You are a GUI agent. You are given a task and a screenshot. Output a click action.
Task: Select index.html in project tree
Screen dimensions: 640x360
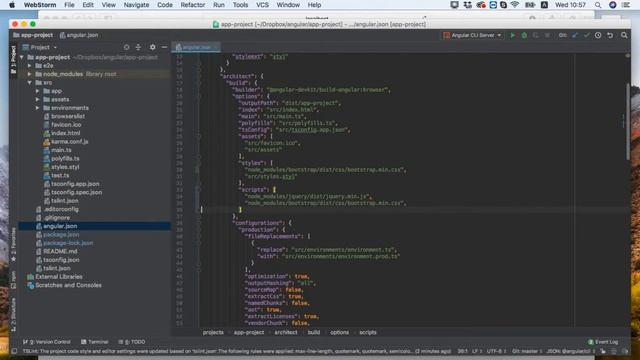pyautogui.click(x=65, y=133)
